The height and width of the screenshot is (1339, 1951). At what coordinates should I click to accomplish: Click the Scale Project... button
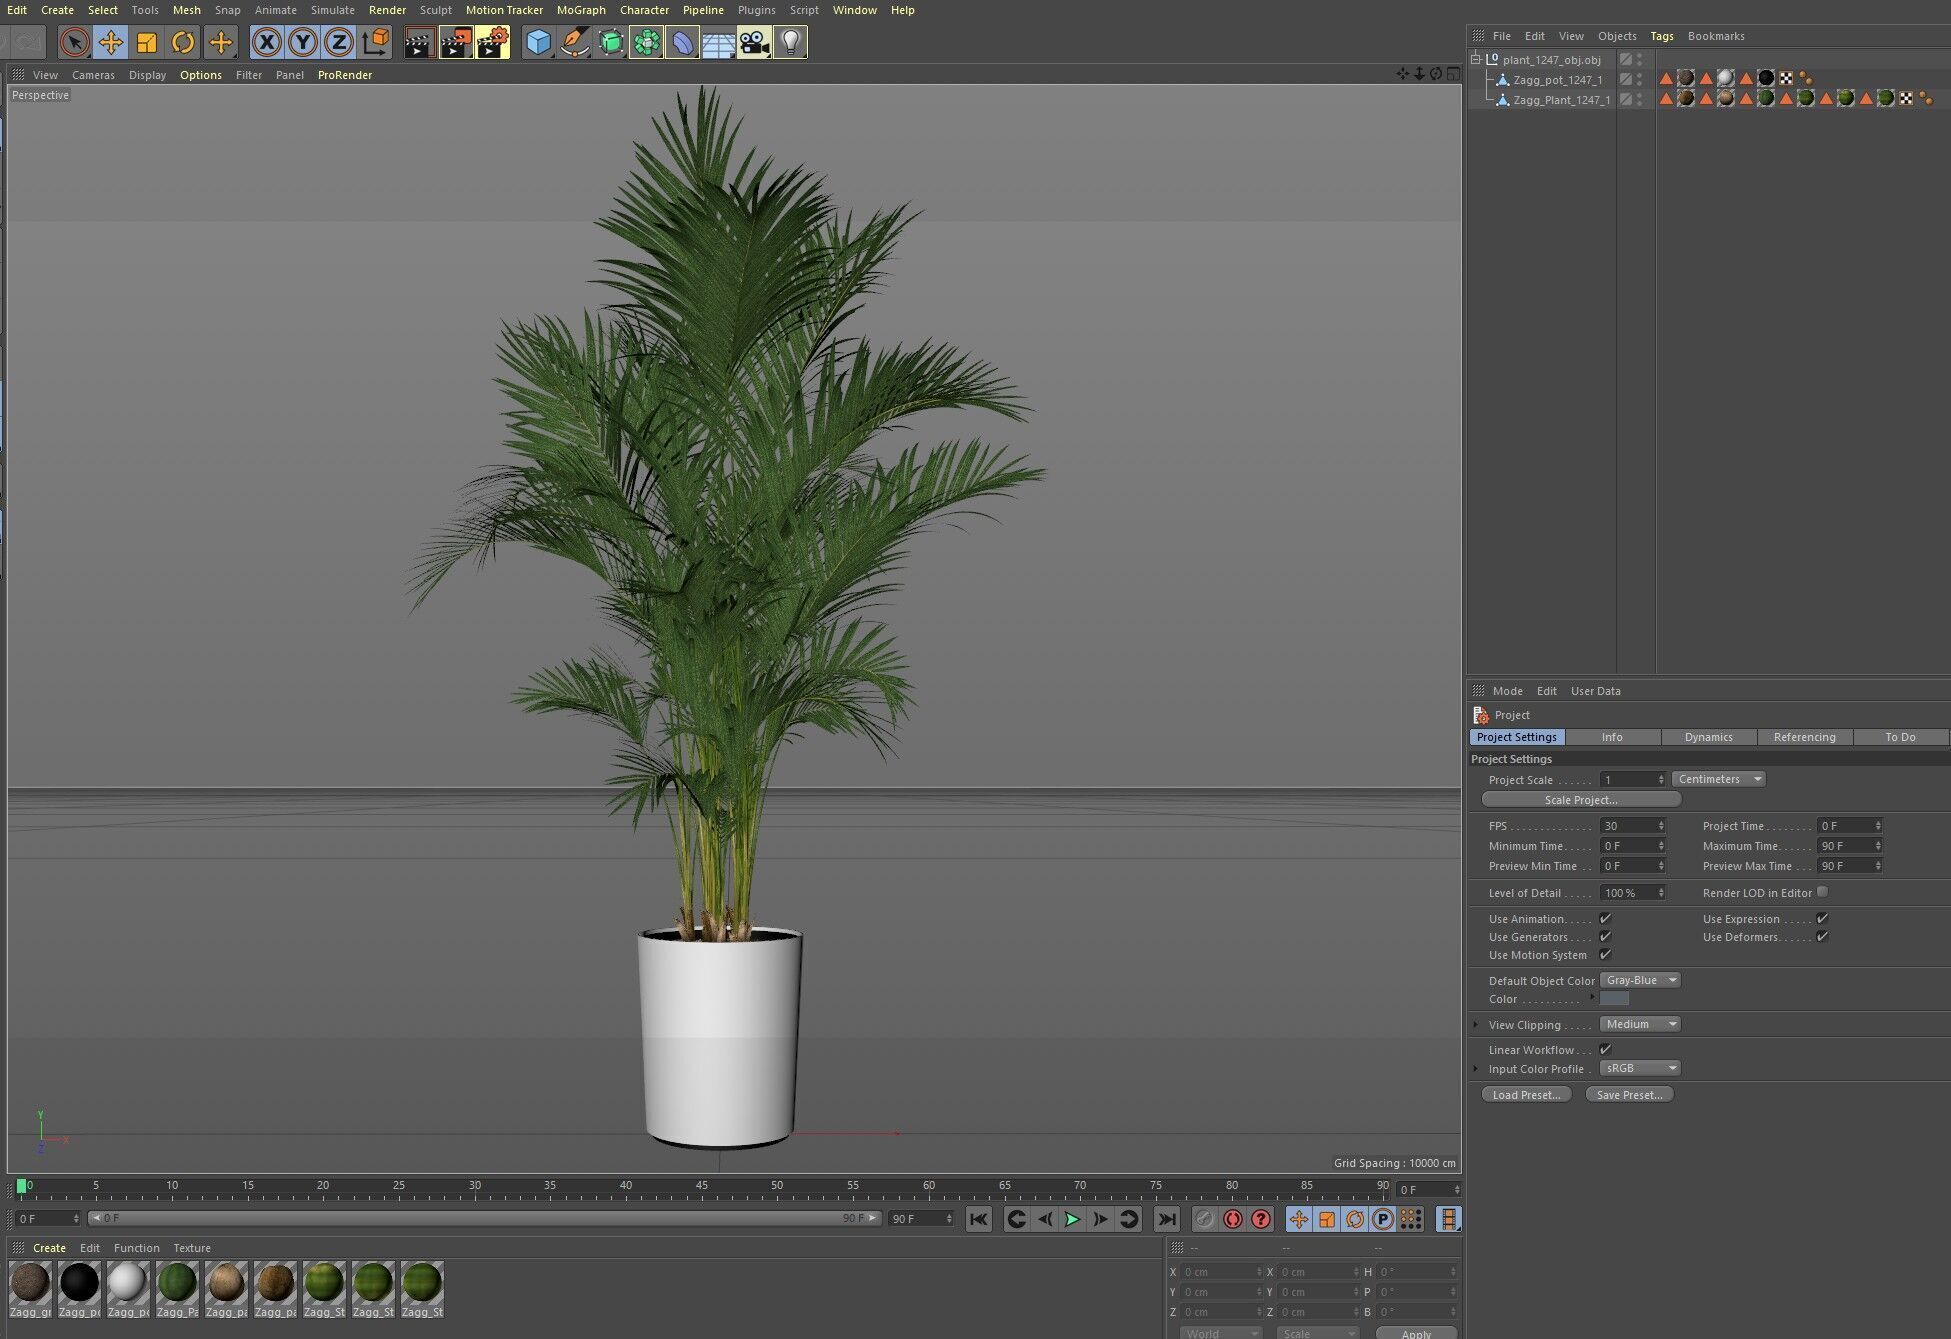[1581, 800]
